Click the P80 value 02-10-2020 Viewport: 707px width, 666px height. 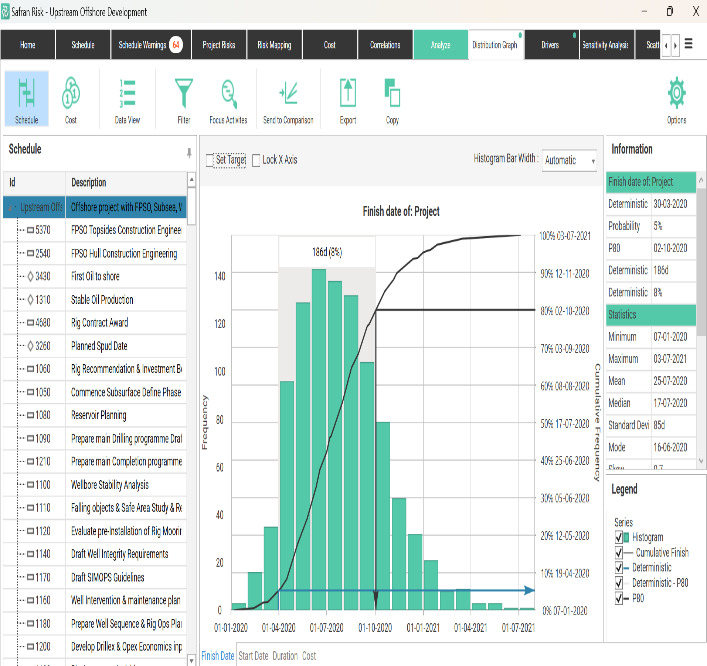point(670,248)
